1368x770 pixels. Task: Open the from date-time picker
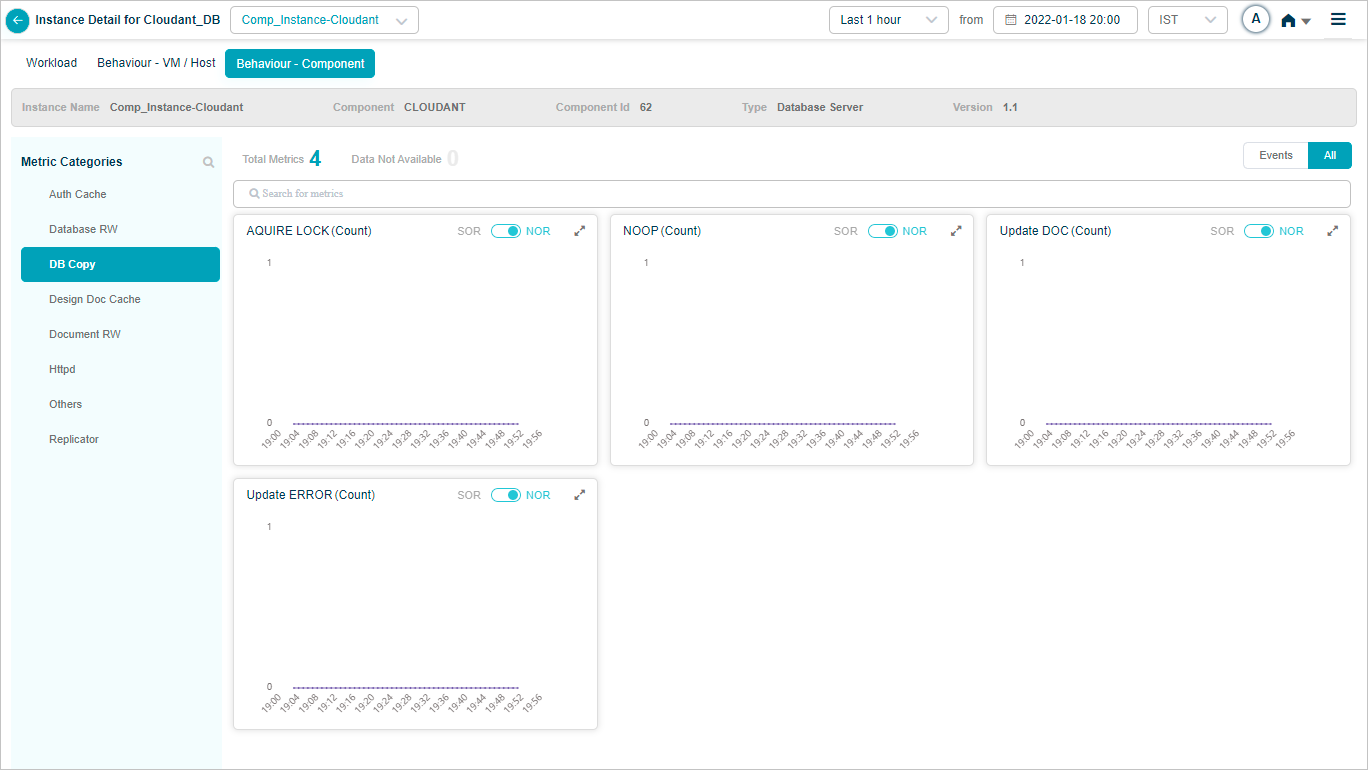coord(1064,20)
